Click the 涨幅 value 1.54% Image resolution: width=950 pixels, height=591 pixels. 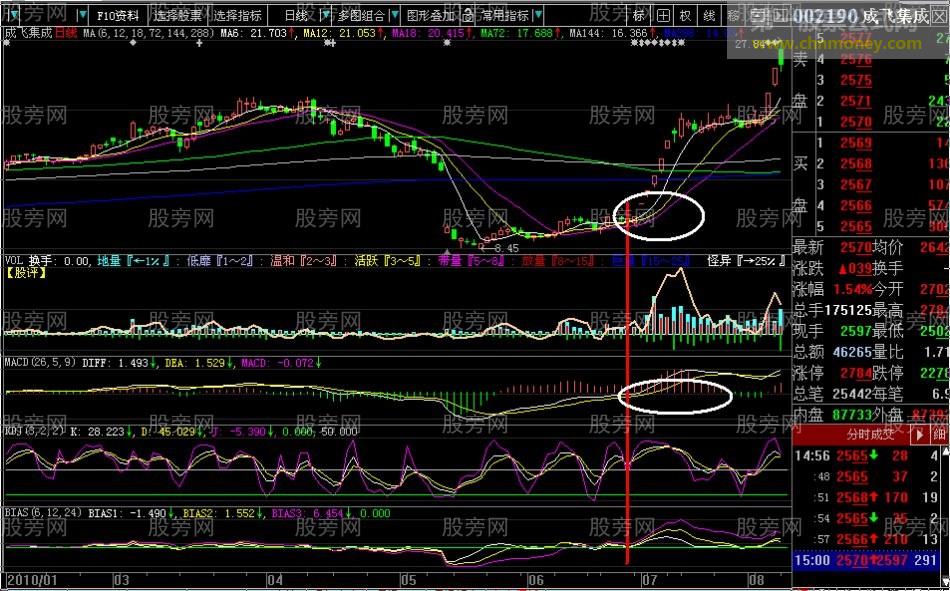(852, 289)
